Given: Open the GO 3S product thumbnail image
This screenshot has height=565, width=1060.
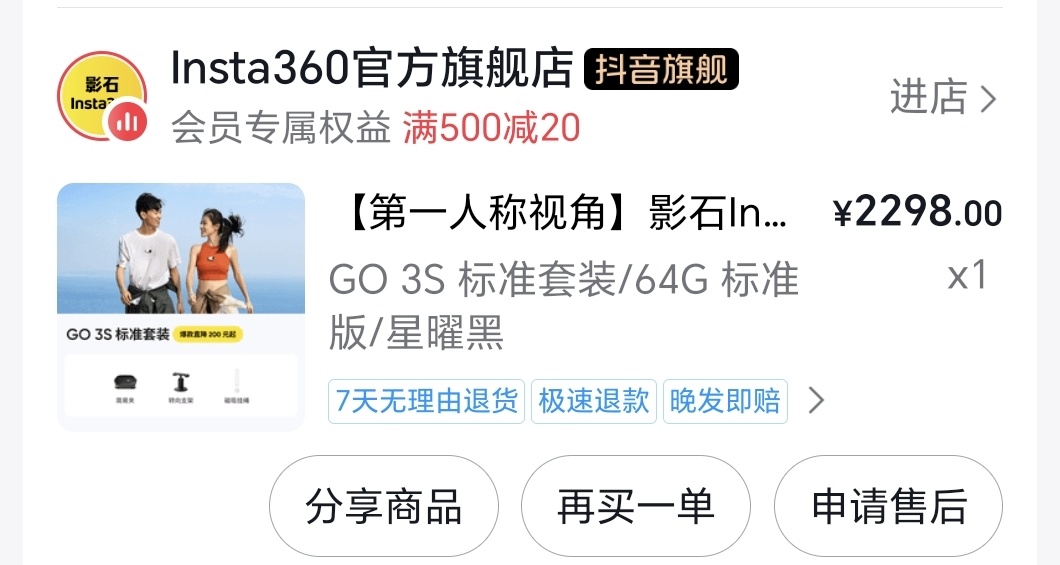Looking at the screenshot, I should tap(180, 307).
